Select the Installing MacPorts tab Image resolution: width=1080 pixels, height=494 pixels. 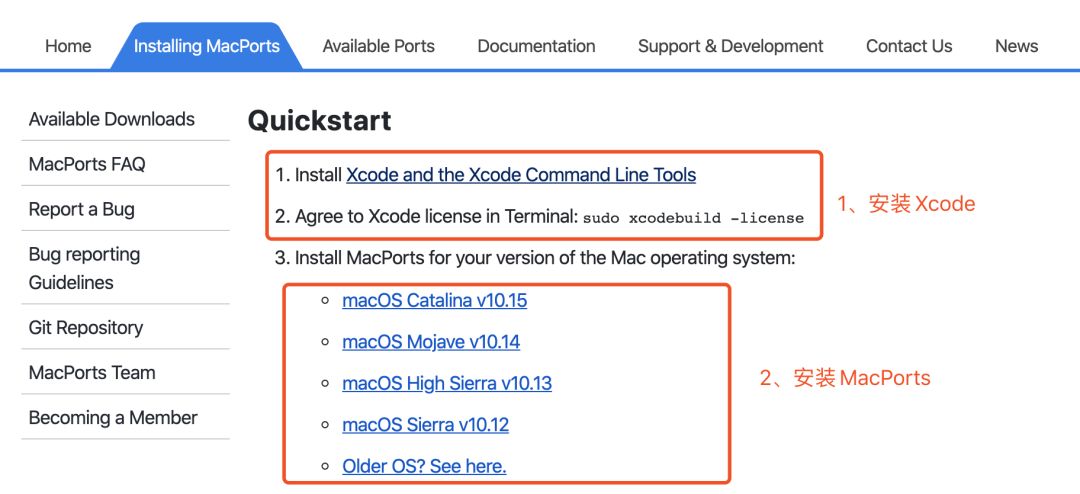point(207,46)
